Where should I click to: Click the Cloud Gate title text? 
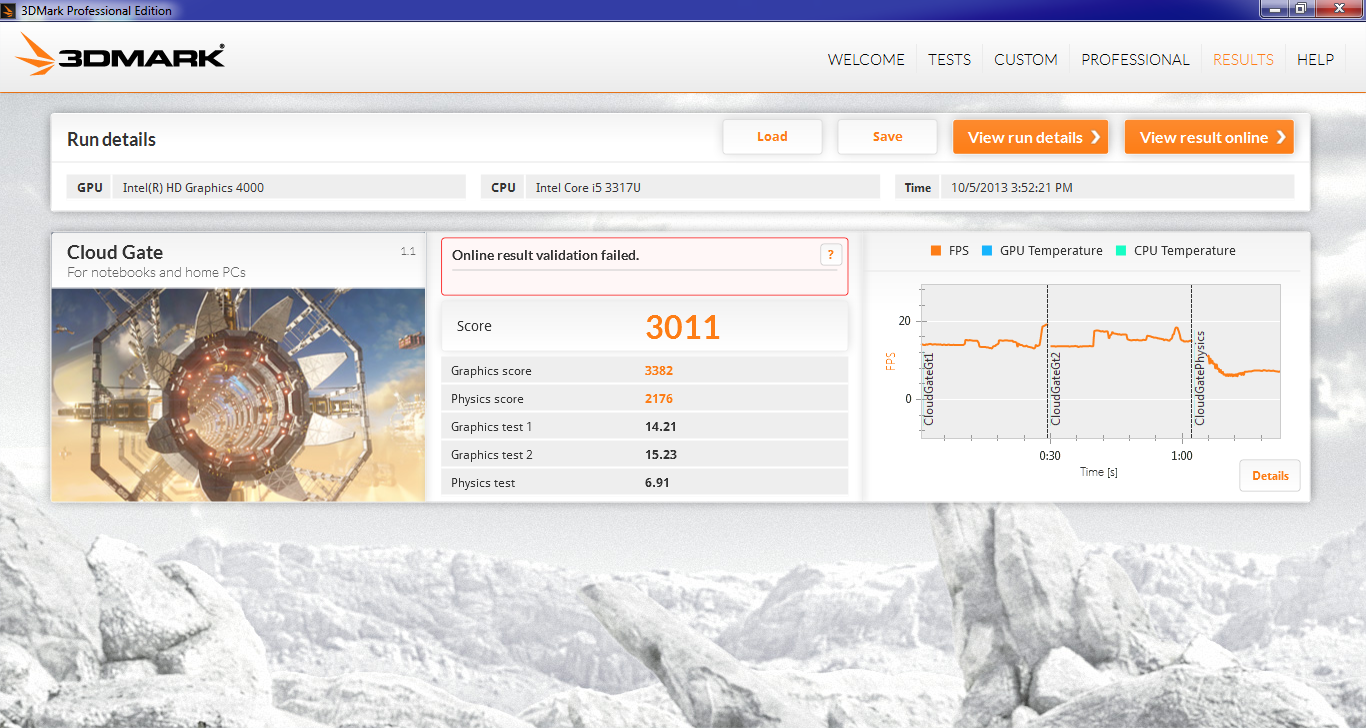tap(115, 252)
